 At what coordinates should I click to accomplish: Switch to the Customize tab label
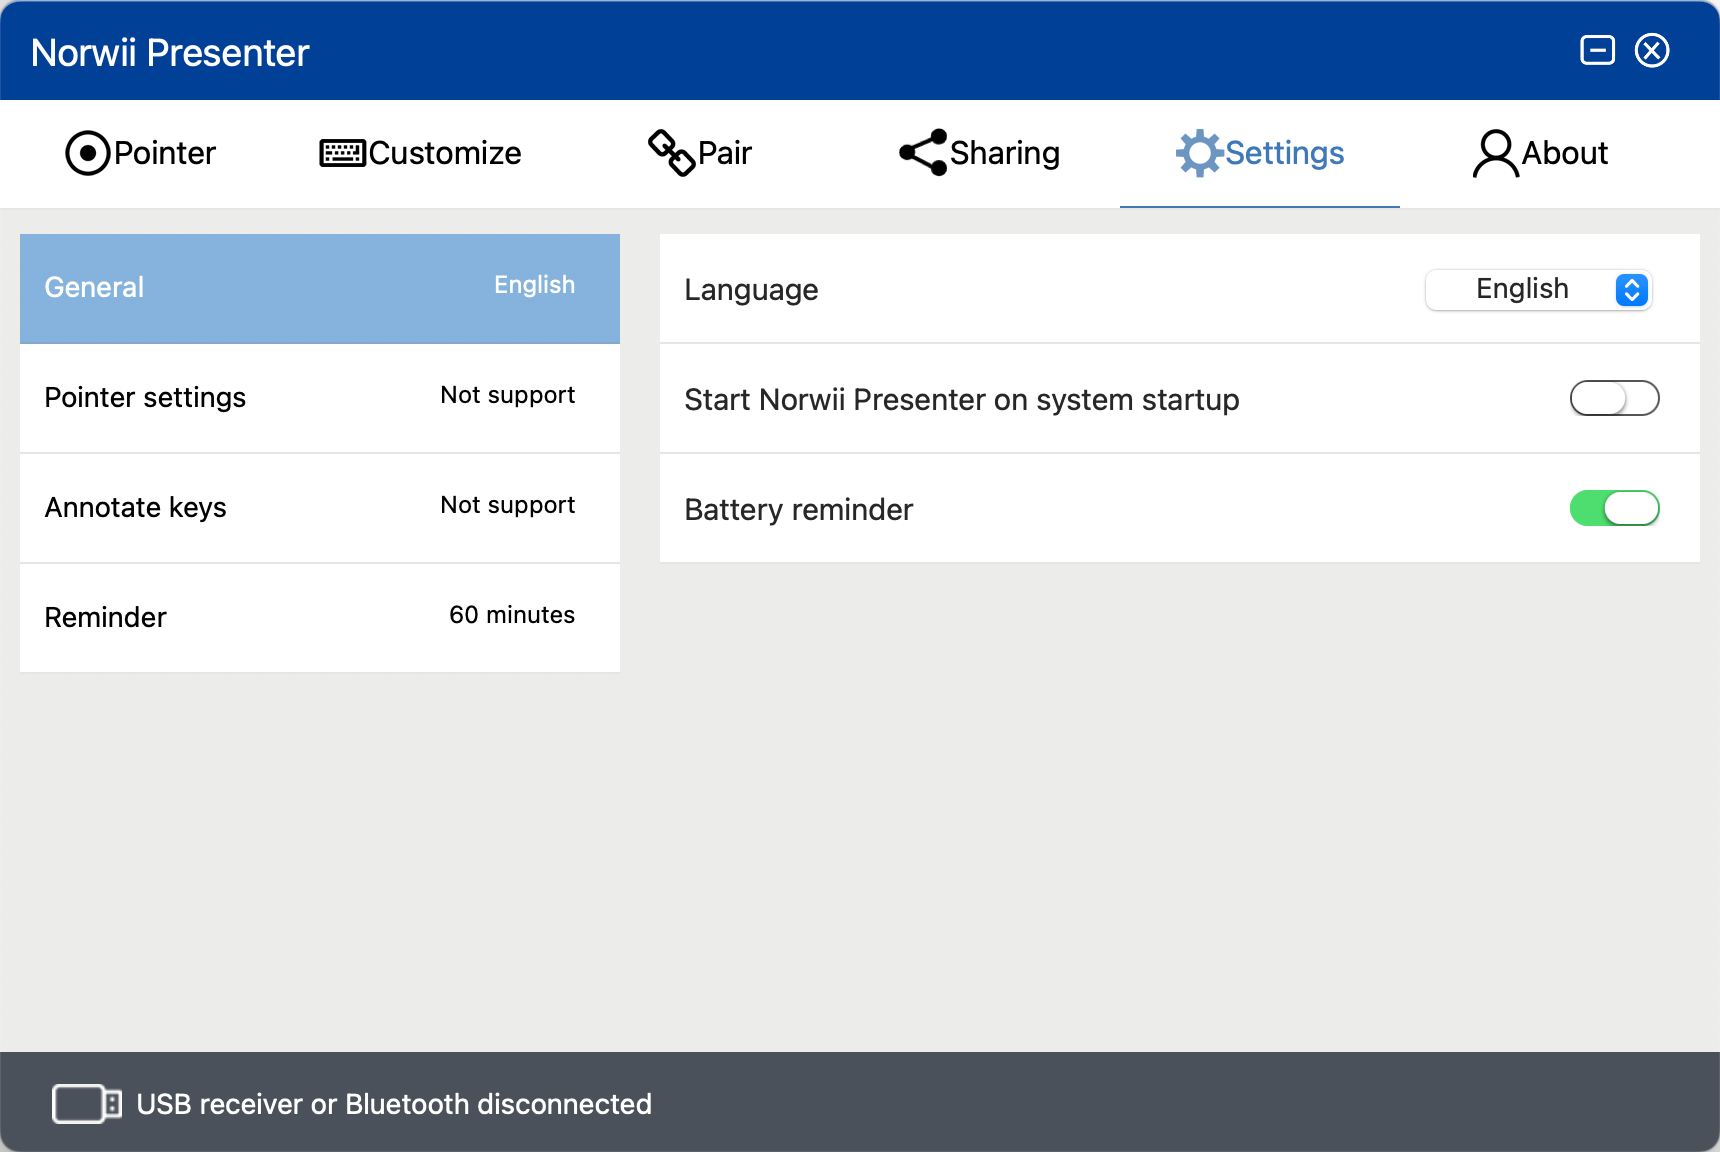click(x=445, y=153)
